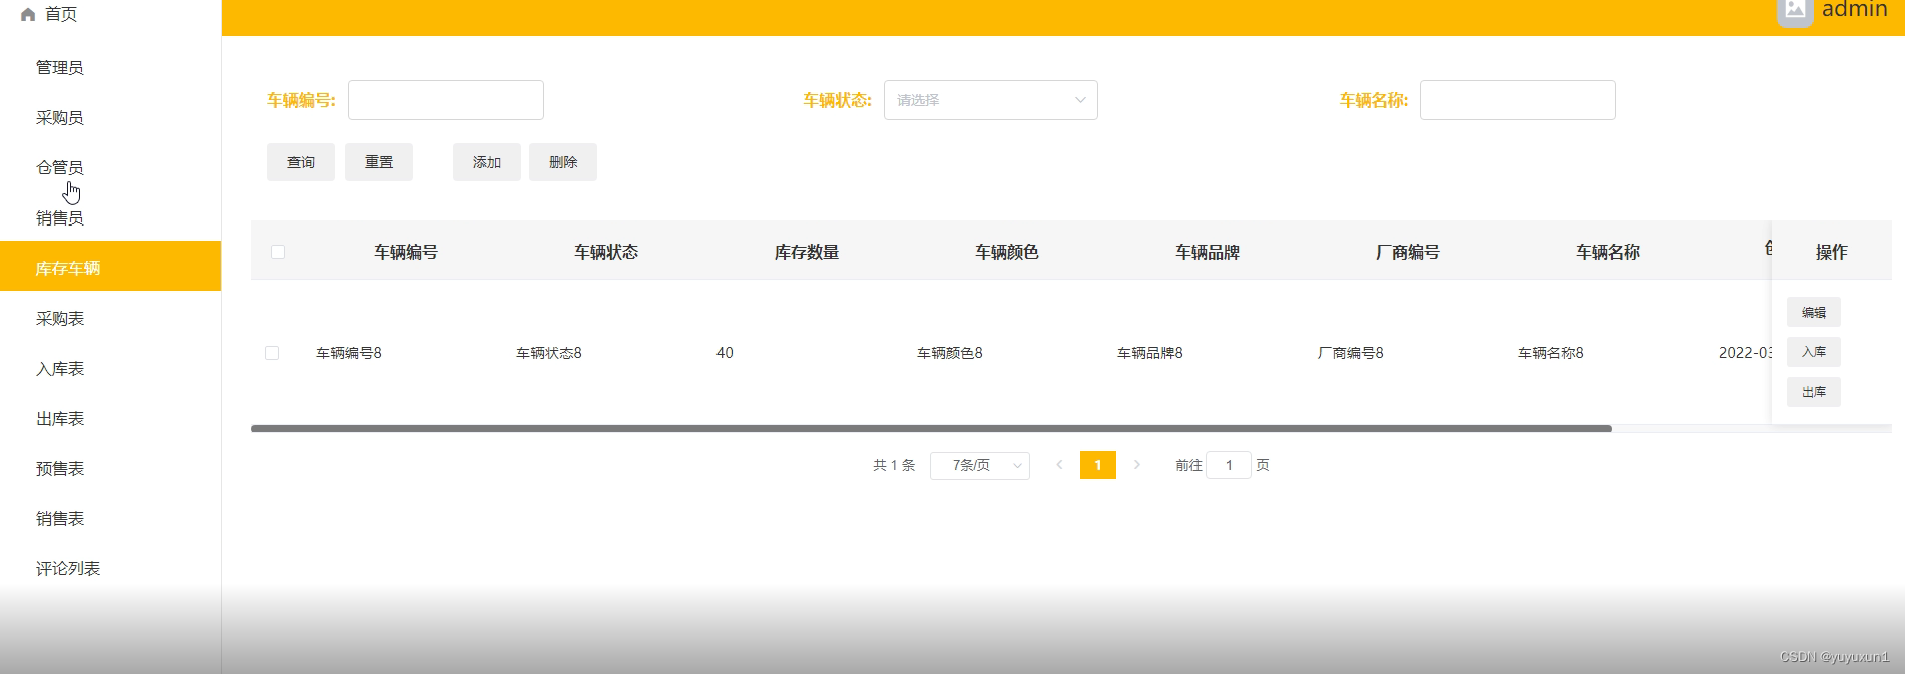Focus the 车辆名称 search input

1518,100
